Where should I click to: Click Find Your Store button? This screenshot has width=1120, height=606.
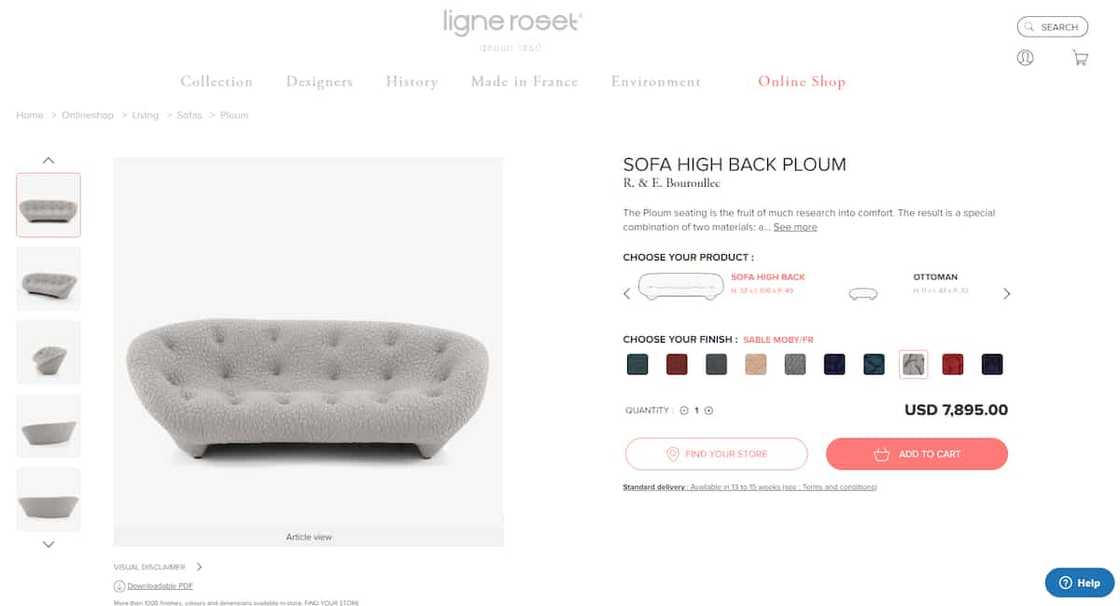716,454
